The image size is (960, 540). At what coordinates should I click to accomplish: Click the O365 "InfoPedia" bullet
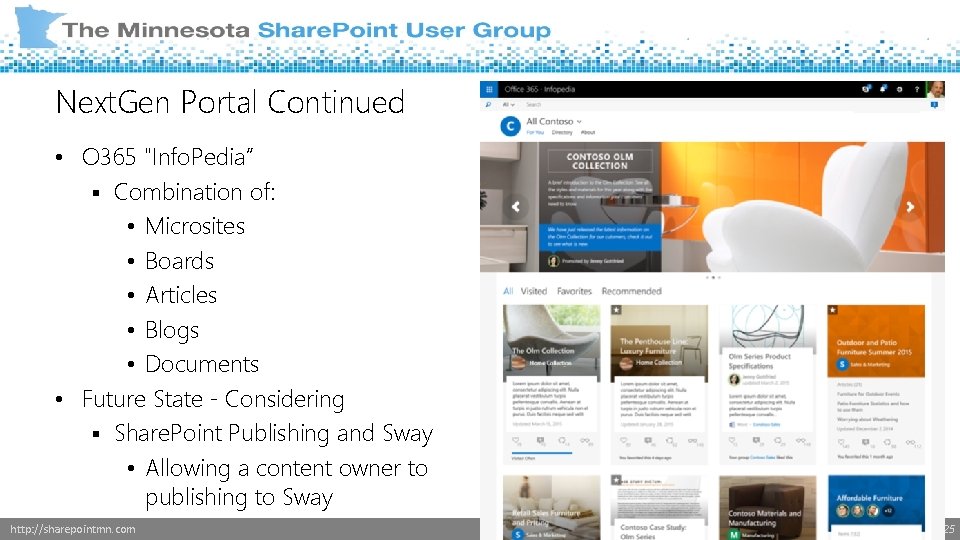pos(167,157)
